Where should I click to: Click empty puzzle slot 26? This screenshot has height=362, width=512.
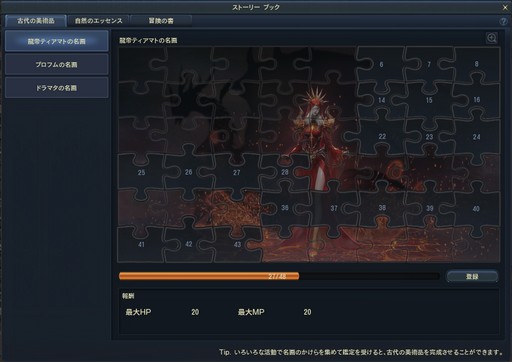[189, 172]
